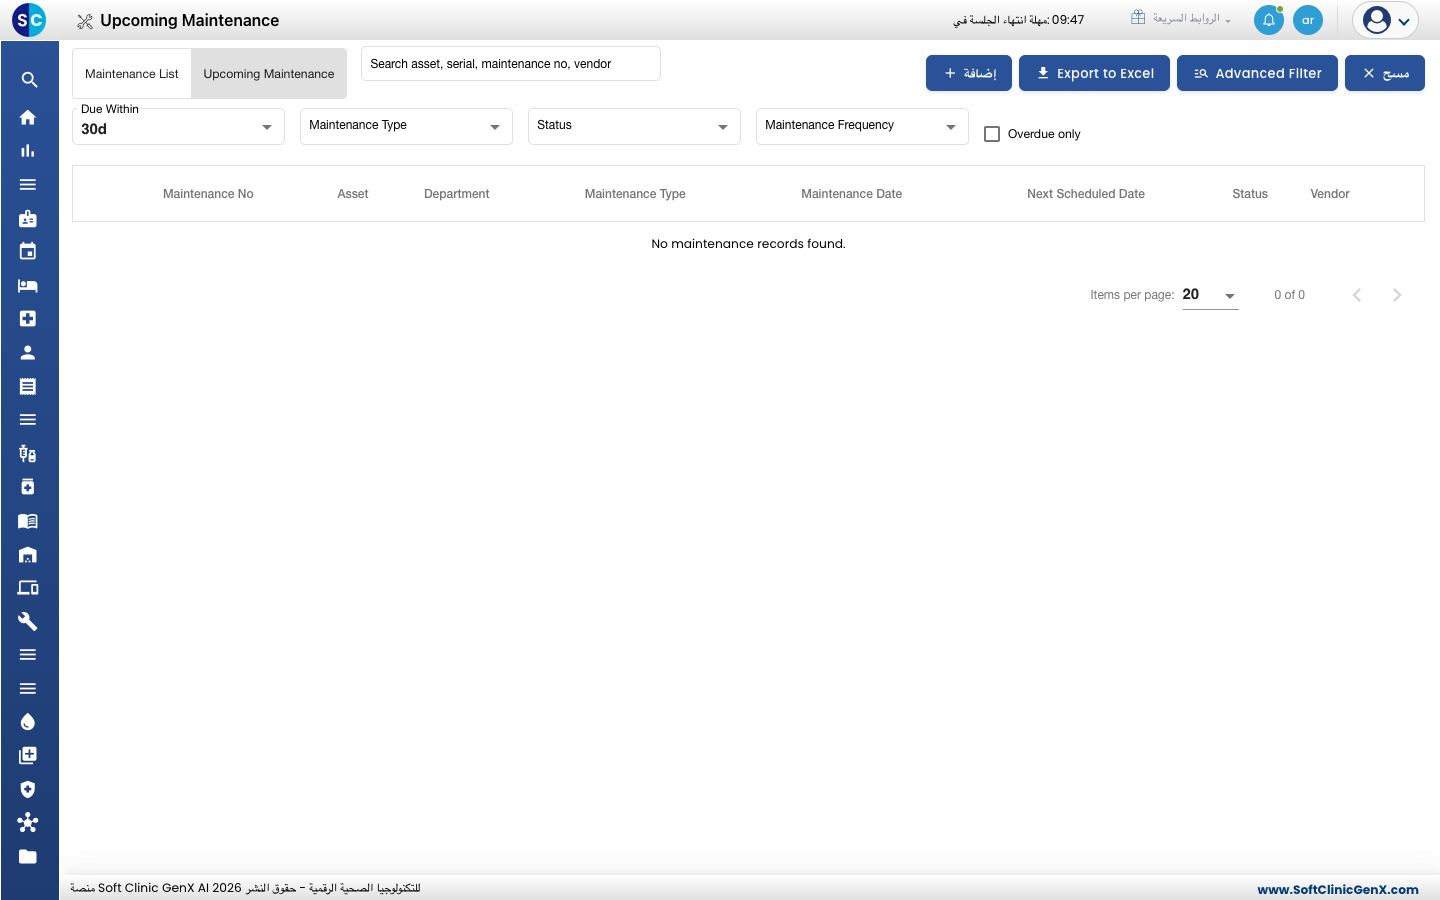
Task: Switch to the Maintenance List tab
Action: coord(132,74)
